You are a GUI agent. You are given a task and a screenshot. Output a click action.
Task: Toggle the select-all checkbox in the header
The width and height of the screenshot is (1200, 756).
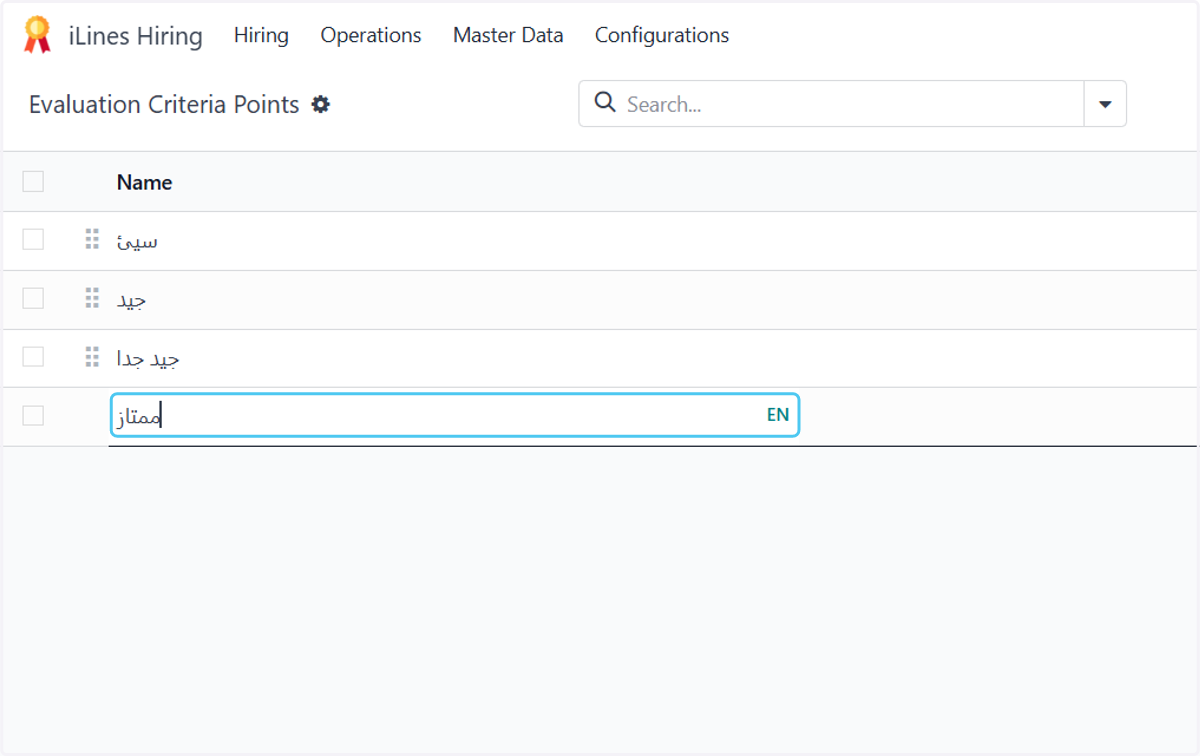click(33, 181)
